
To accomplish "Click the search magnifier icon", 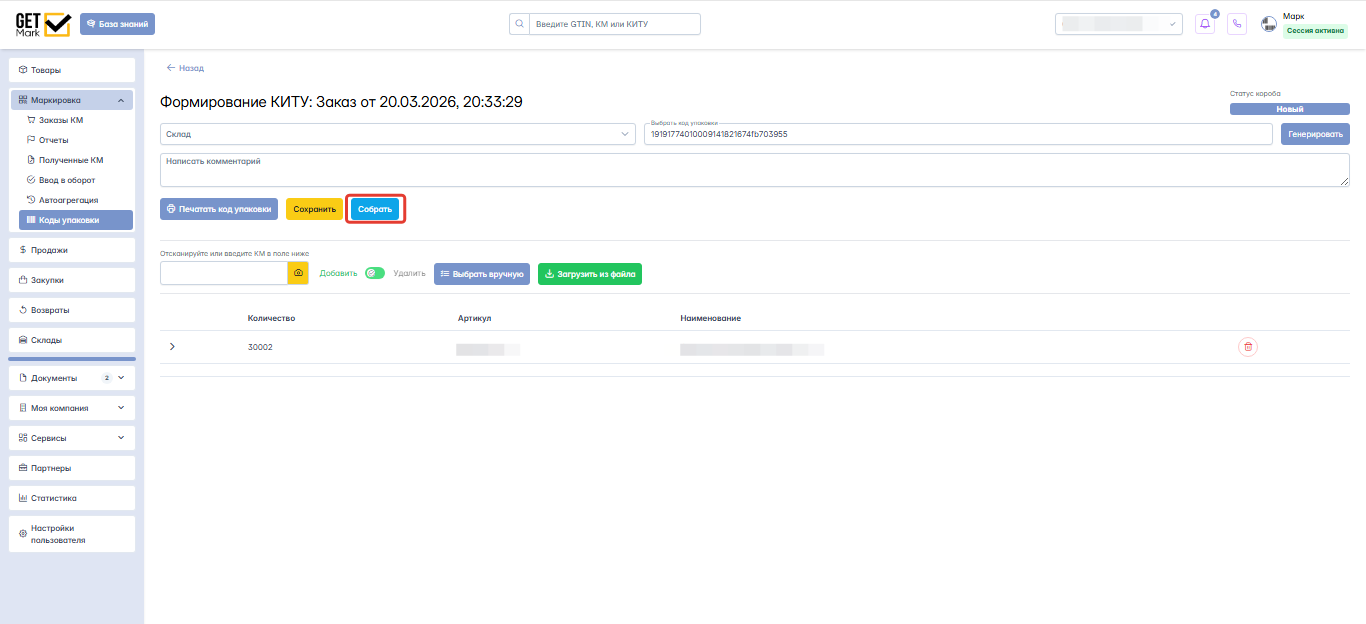I will (519, 23).
